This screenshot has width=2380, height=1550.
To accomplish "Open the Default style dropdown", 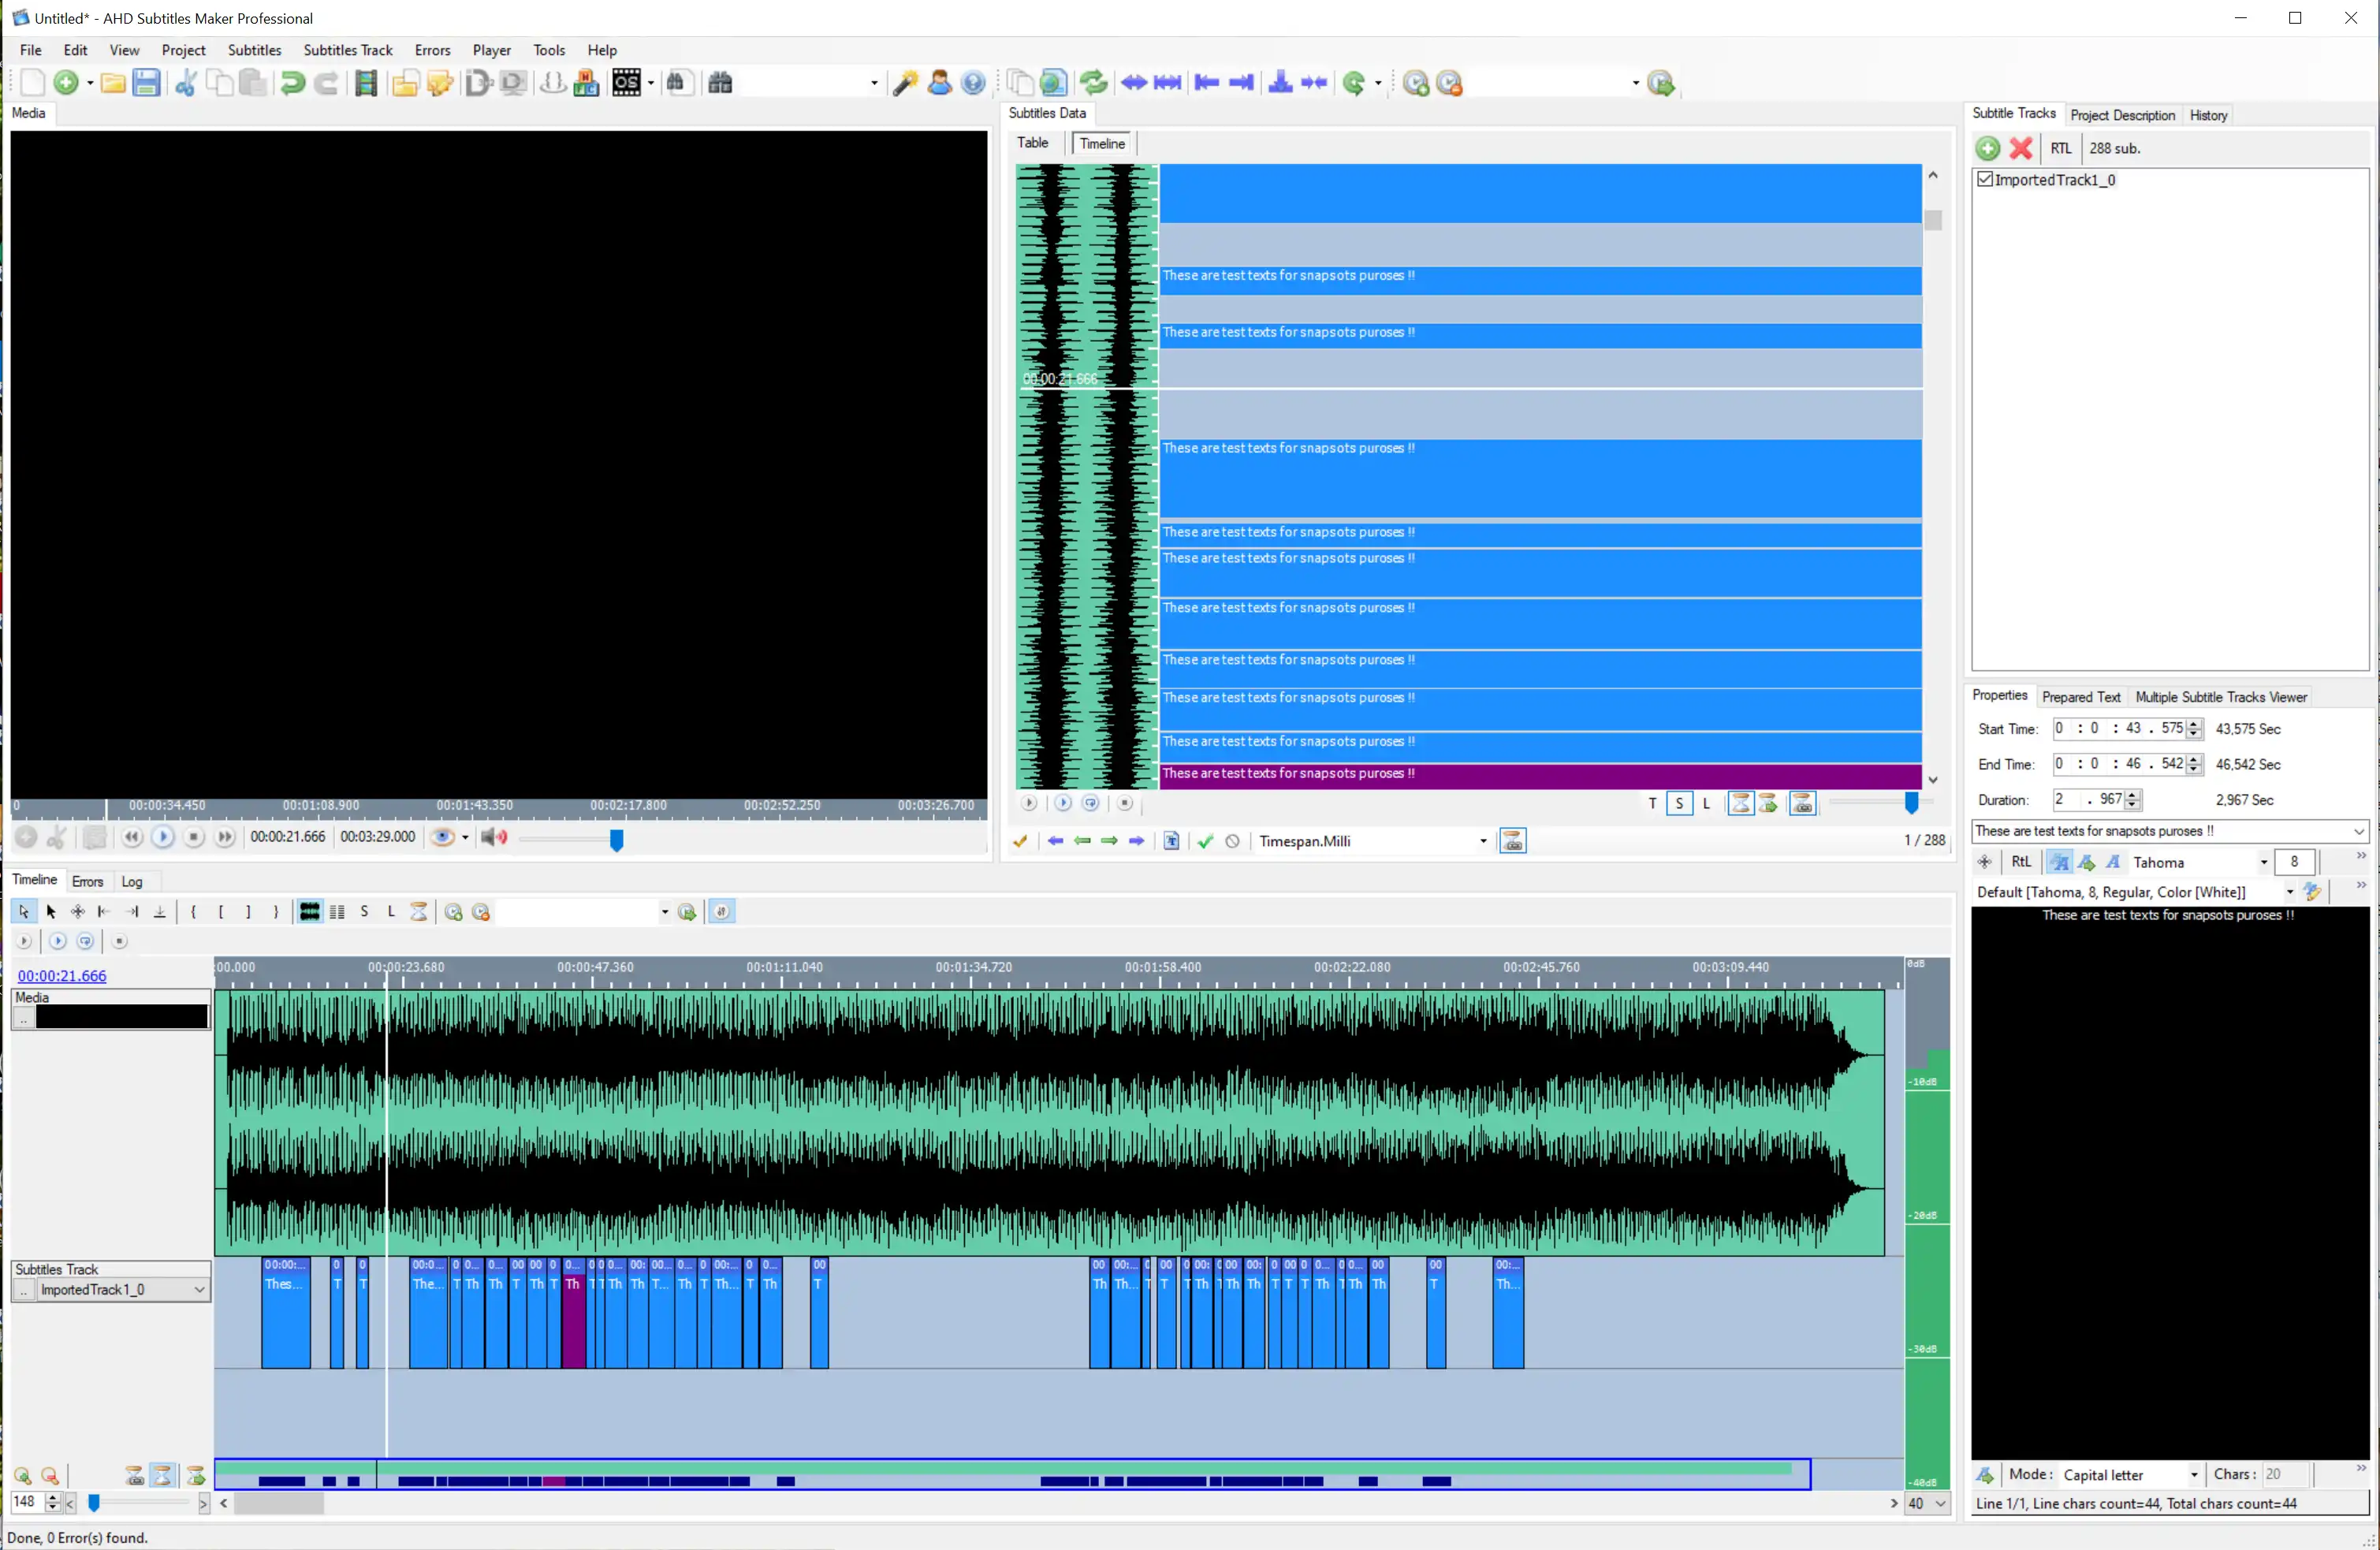I will [x=2289, y=892].
